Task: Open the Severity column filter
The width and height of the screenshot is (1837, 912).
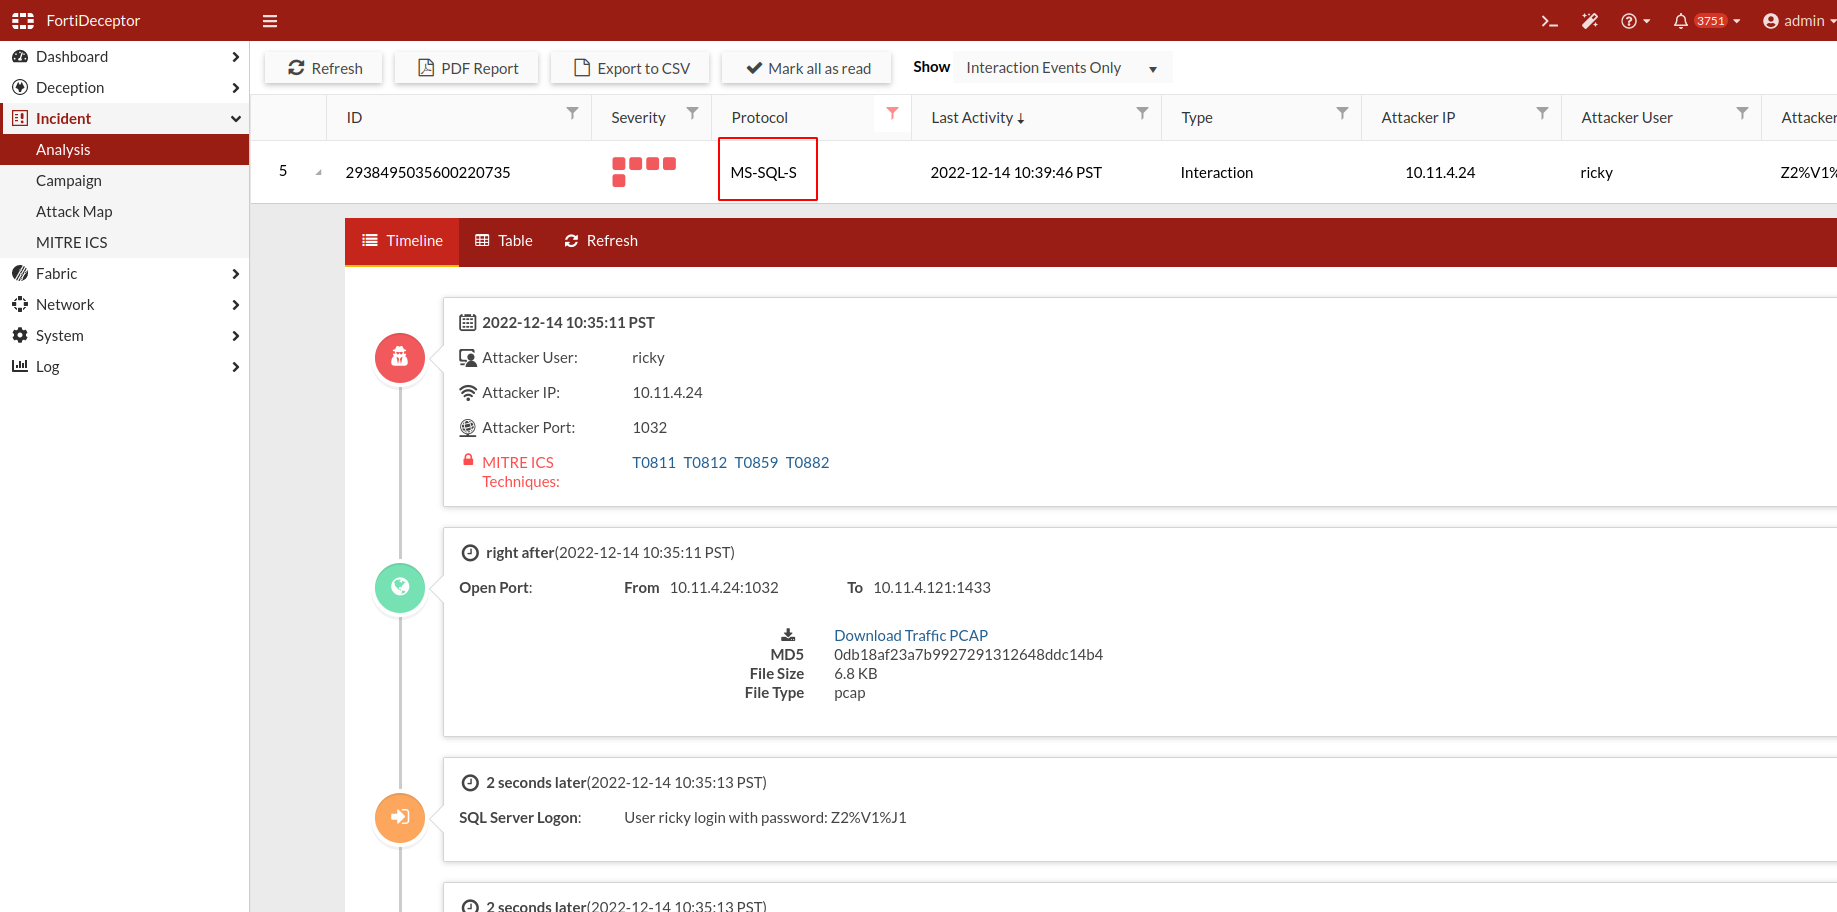Action: pos(693,114)
